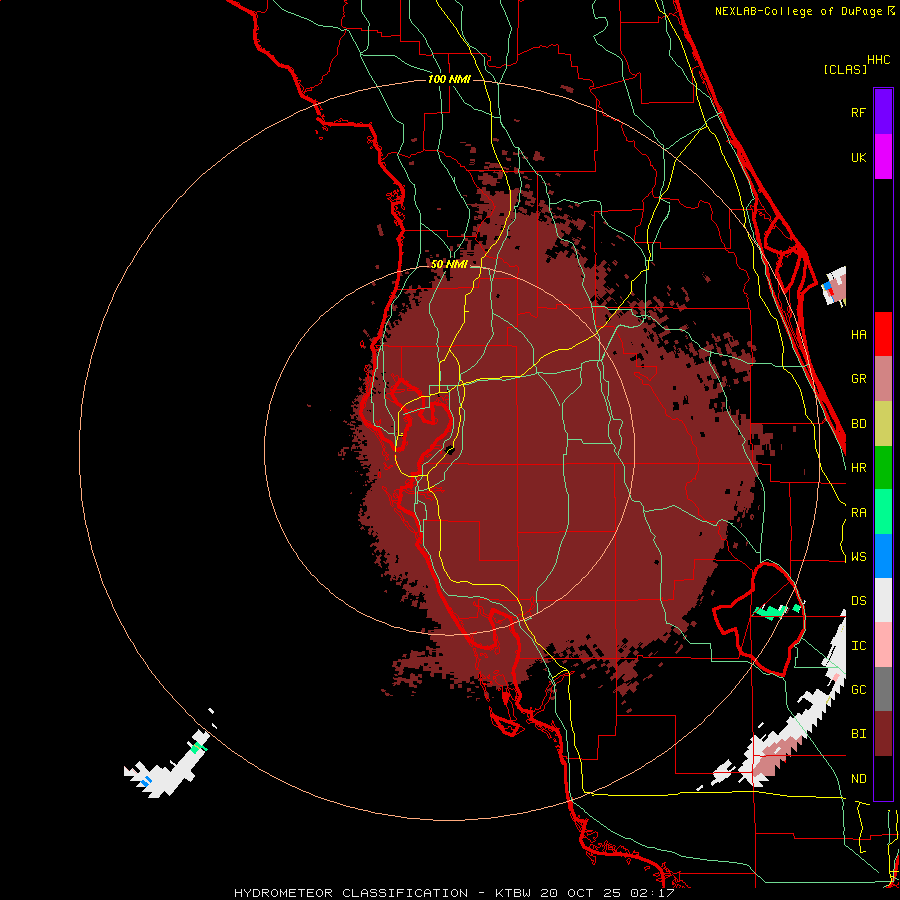Screen dimensions: 900x900
Task: Click the "HA" legend label
Action: pos(858,334)
